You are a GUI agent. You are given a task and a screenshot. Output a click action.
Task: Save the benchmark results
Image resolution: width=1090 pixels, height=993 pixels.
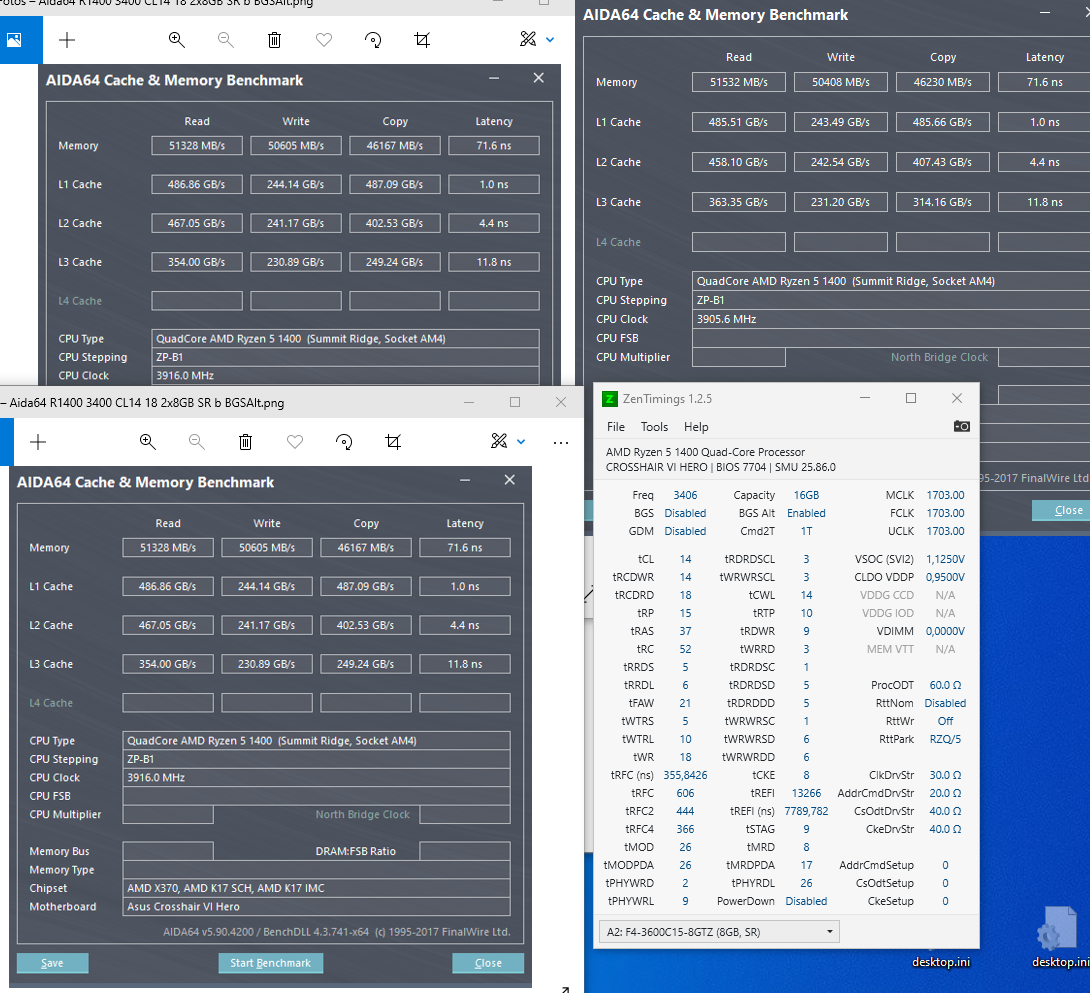[x=52, y=963]
